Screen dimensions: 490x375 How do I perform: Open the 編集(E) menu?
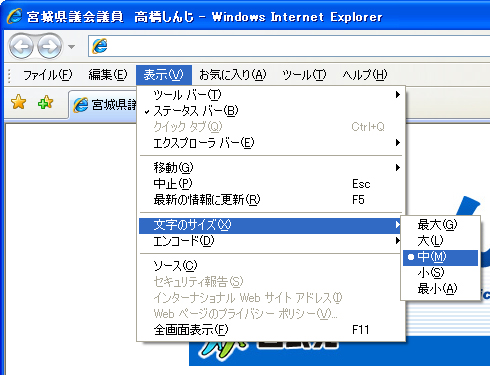[x=108, y=75]
